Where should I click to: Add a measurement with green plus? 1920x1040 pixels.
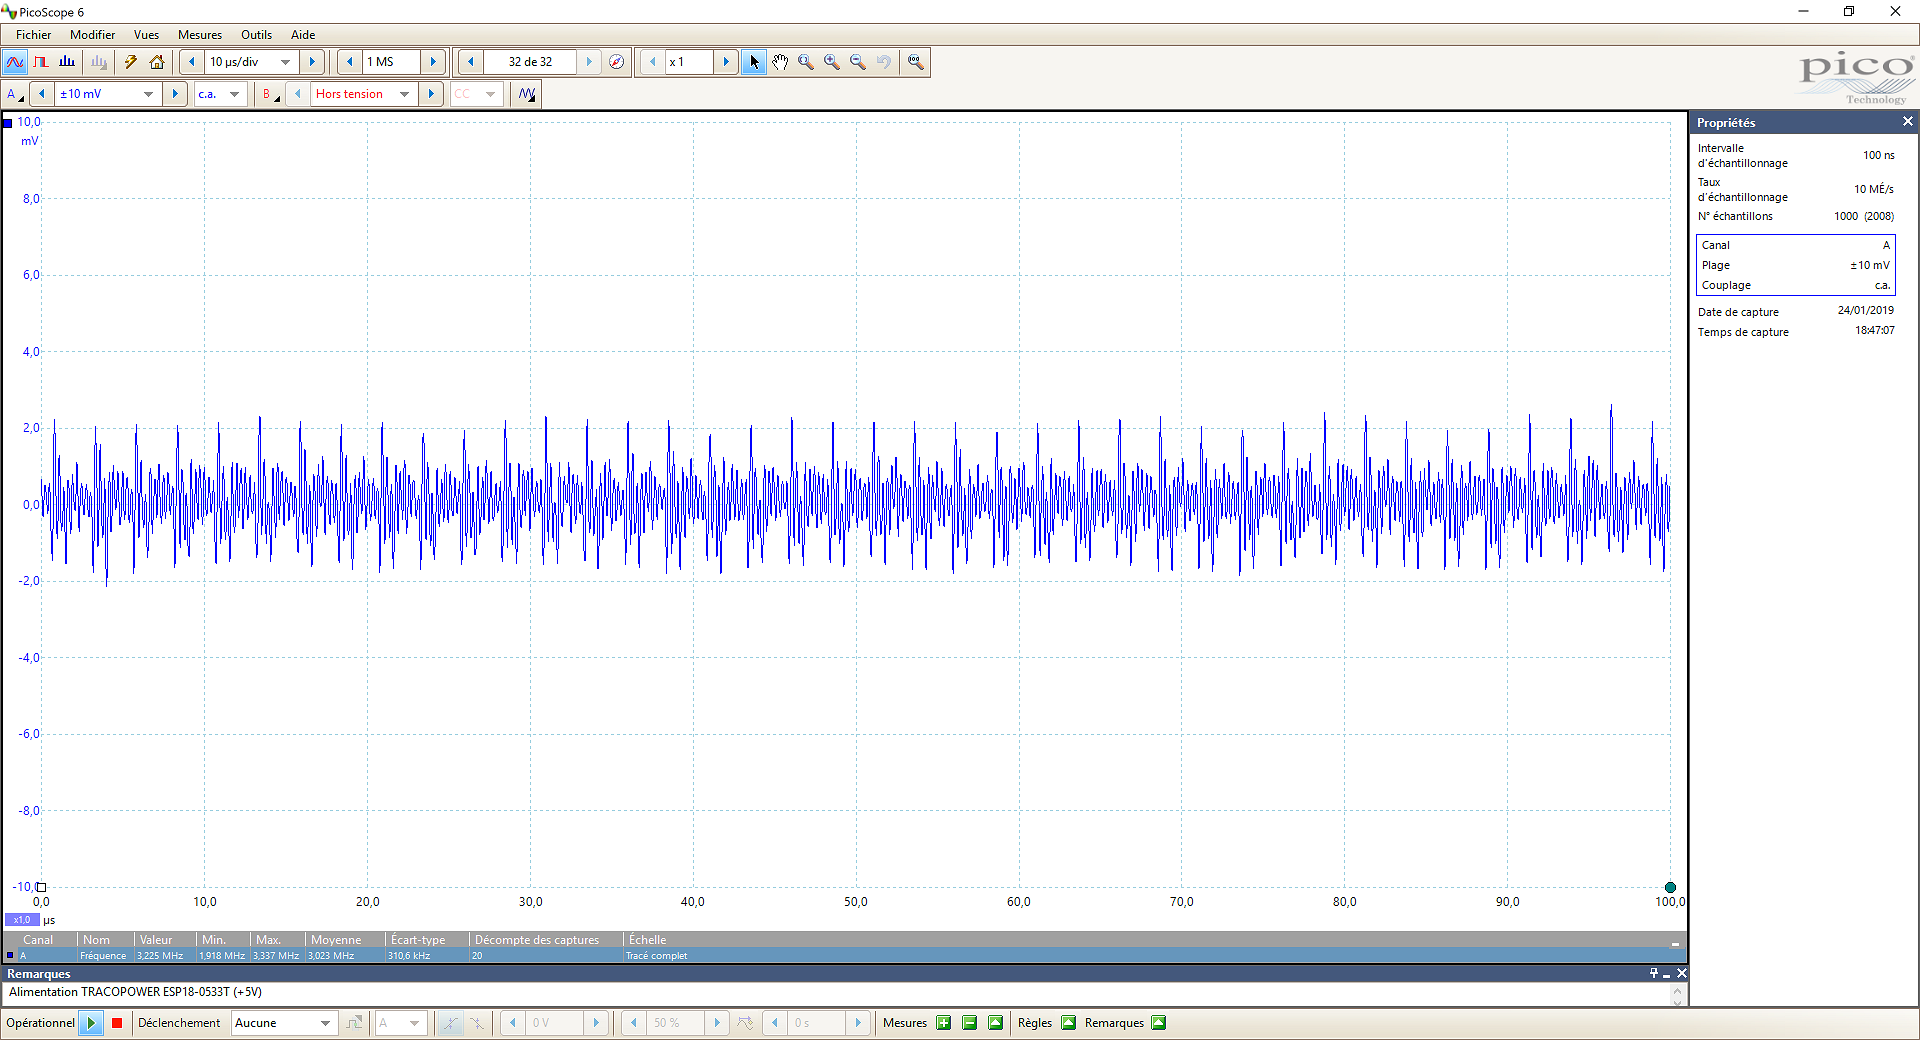(x=943, y=1023)
